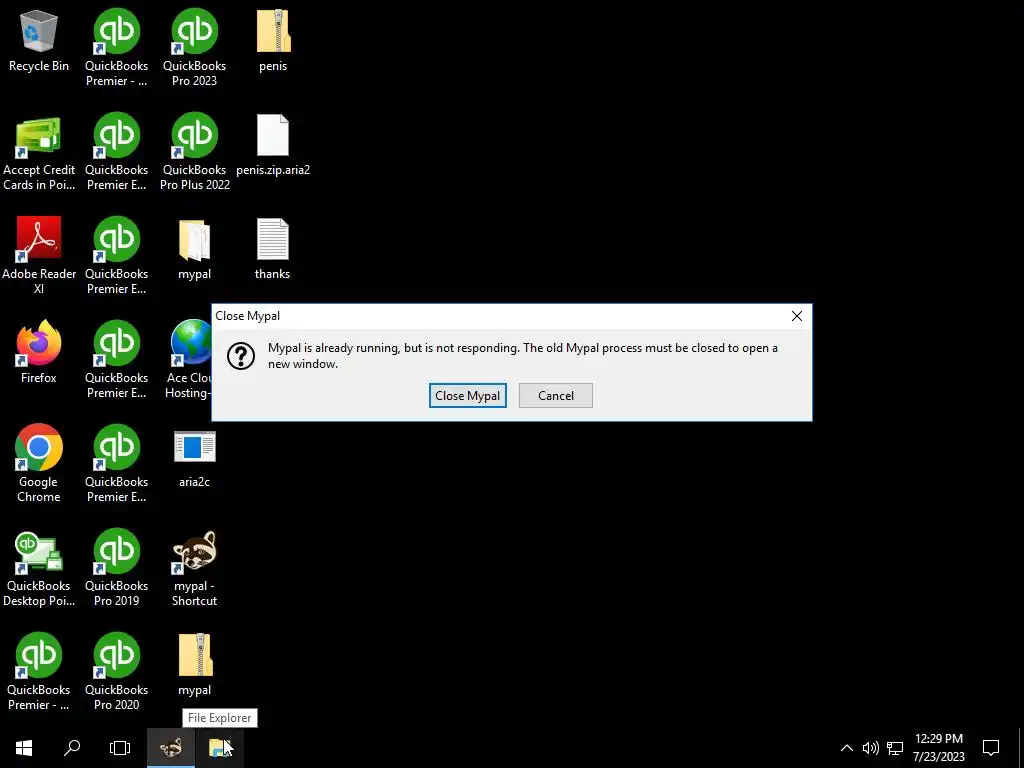
Task: Select the Adobe Reader XI shortcut
Action: pos(39,255)
